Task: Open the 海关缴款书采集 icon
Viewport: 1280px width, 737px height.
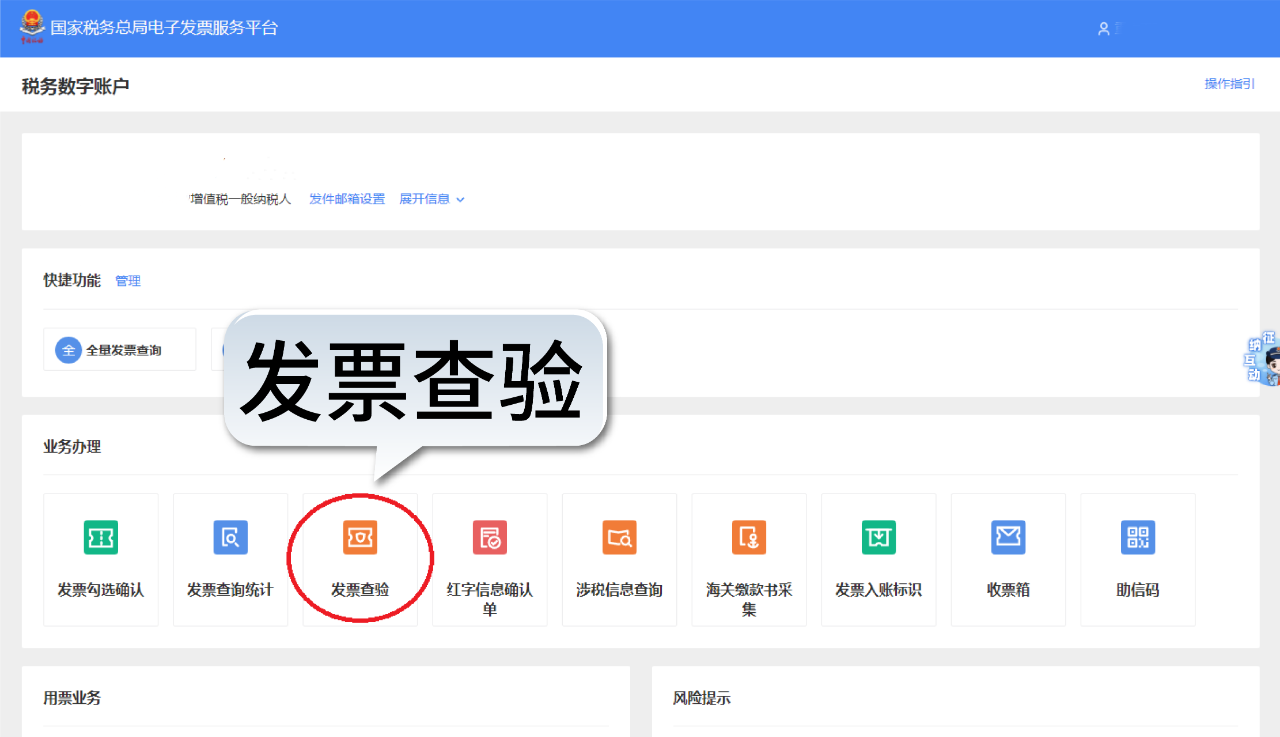Action: (749, 538)
